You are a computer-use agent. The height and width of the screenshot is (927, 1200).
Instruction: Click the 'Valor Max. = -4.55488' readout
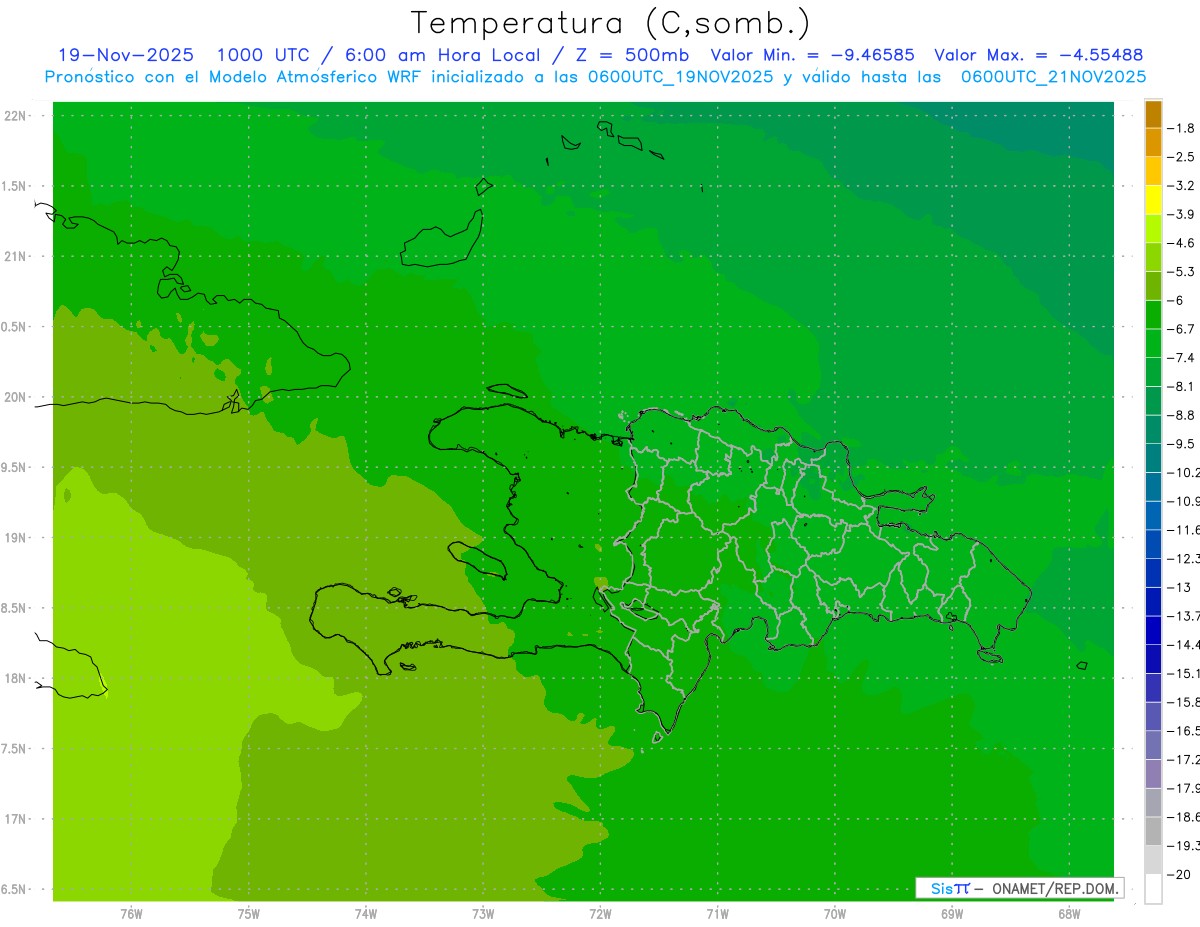click(1038, 55)
